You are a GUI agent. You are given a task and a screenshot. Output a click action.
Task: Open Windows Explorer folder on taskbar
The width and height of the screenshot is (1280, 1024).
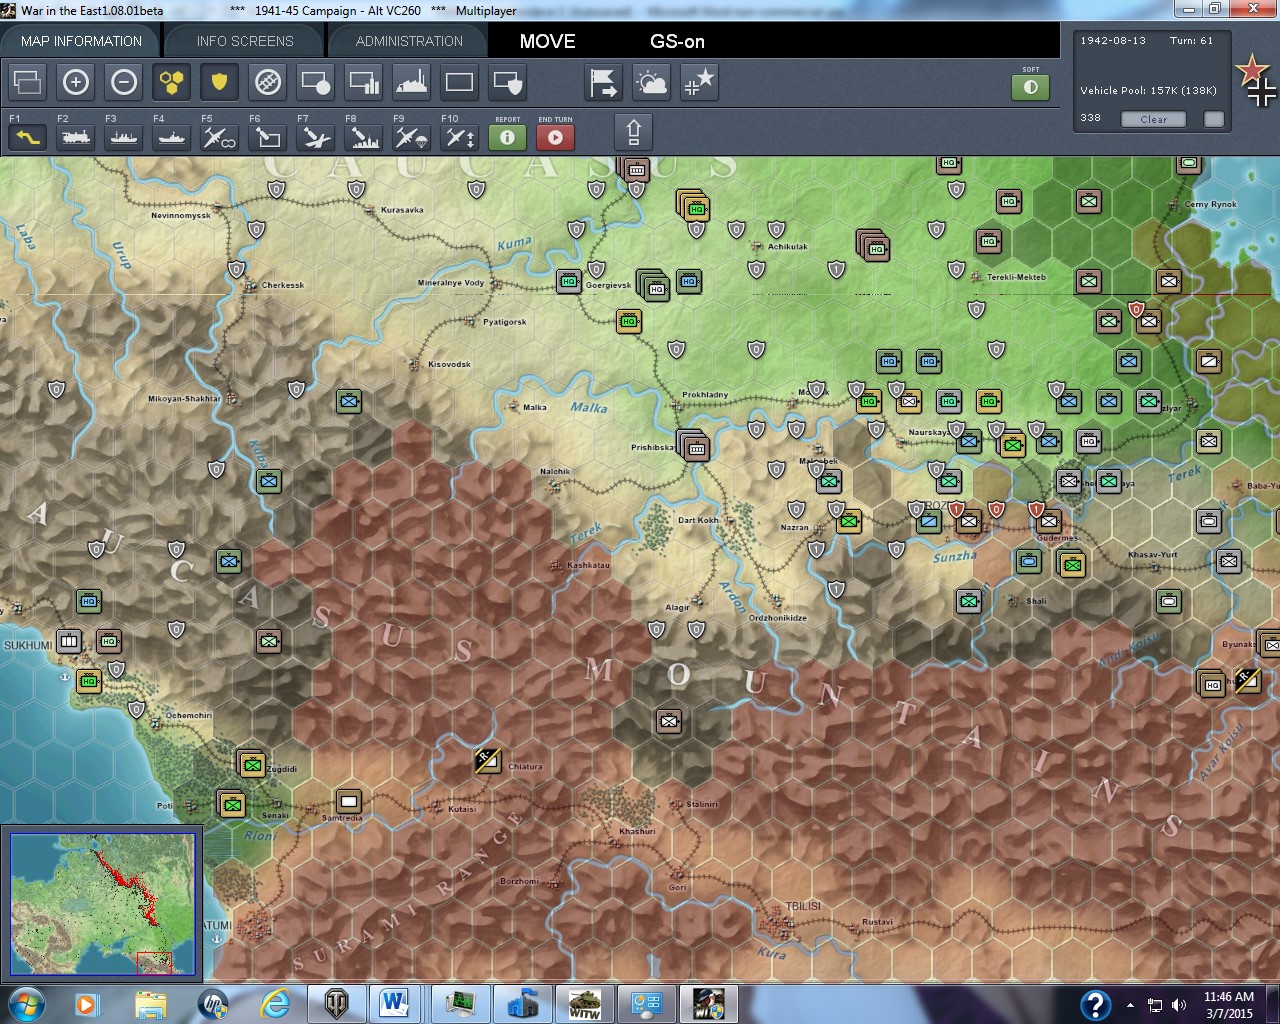point(150,1004)
